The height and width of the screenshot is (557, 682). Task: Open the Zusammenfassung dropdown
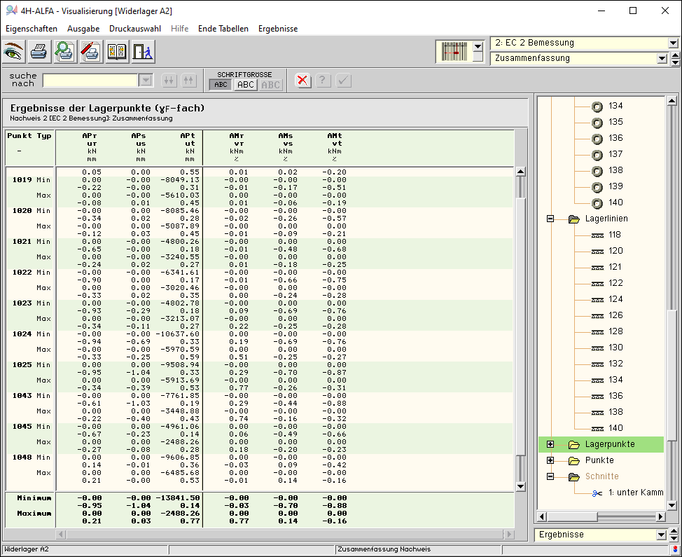pyautogui.click(x=661, y=59)
